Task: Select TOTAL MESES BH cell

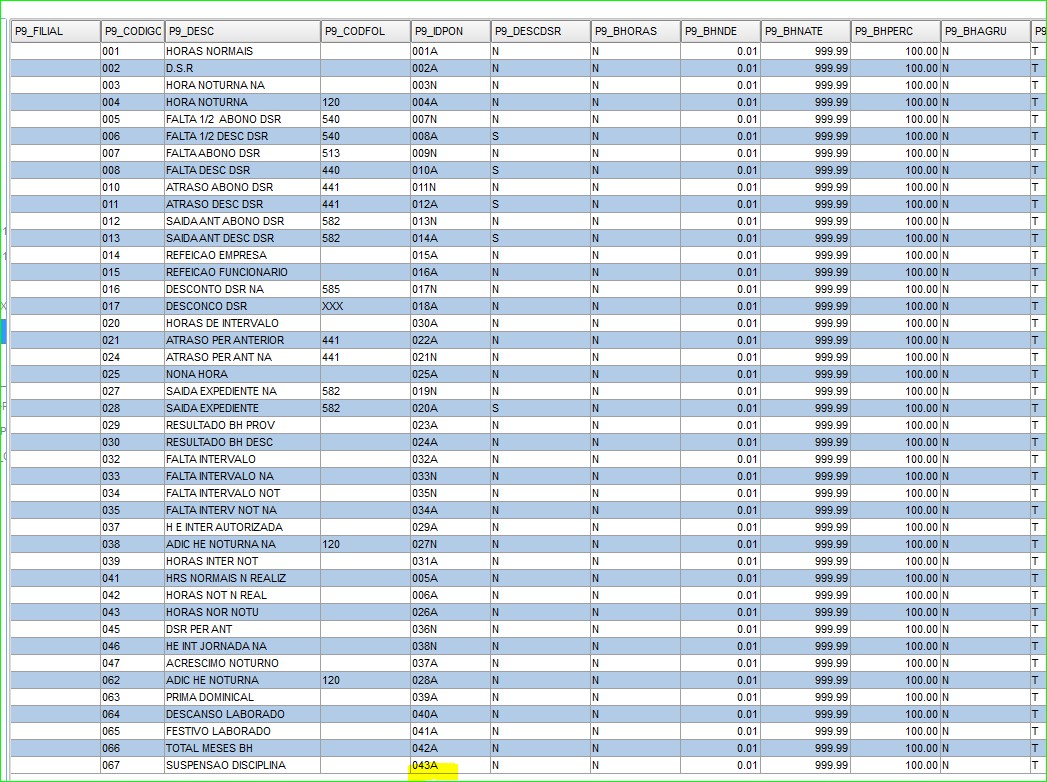Action: click(242, 749)
